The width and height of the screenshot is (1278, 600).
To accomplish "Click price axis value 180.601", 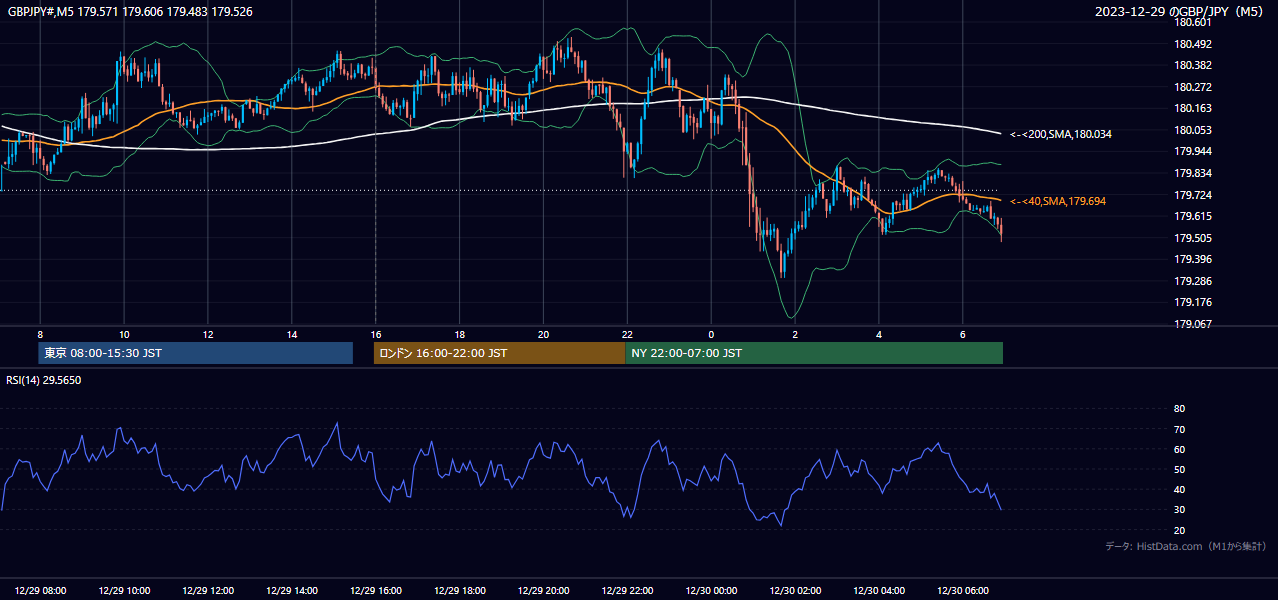I will tap(1192, 22).
